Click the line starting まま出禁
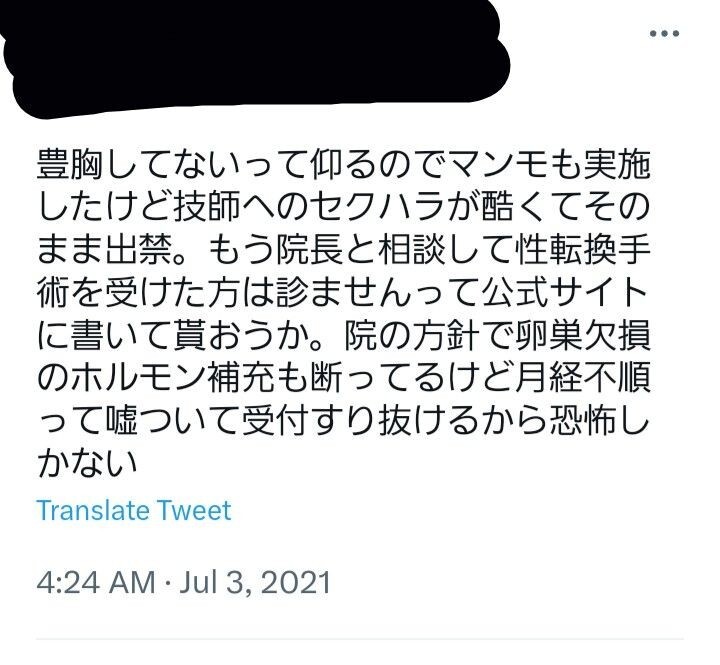720x665 pixels. tap(343, 249)
